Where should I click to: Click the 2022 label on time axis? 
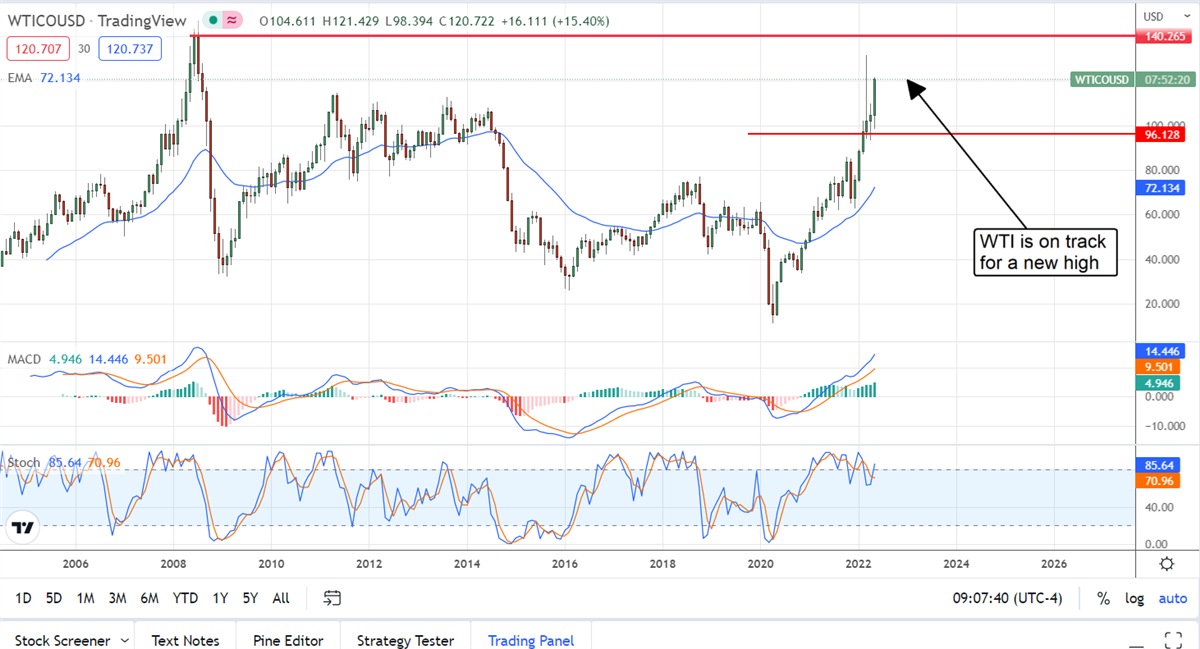pos(860,564)
